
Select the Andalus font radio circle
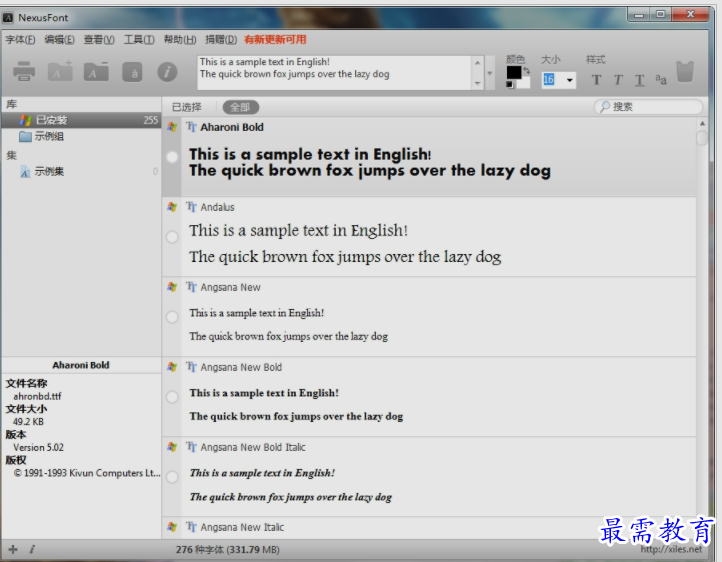coord(172,237)
